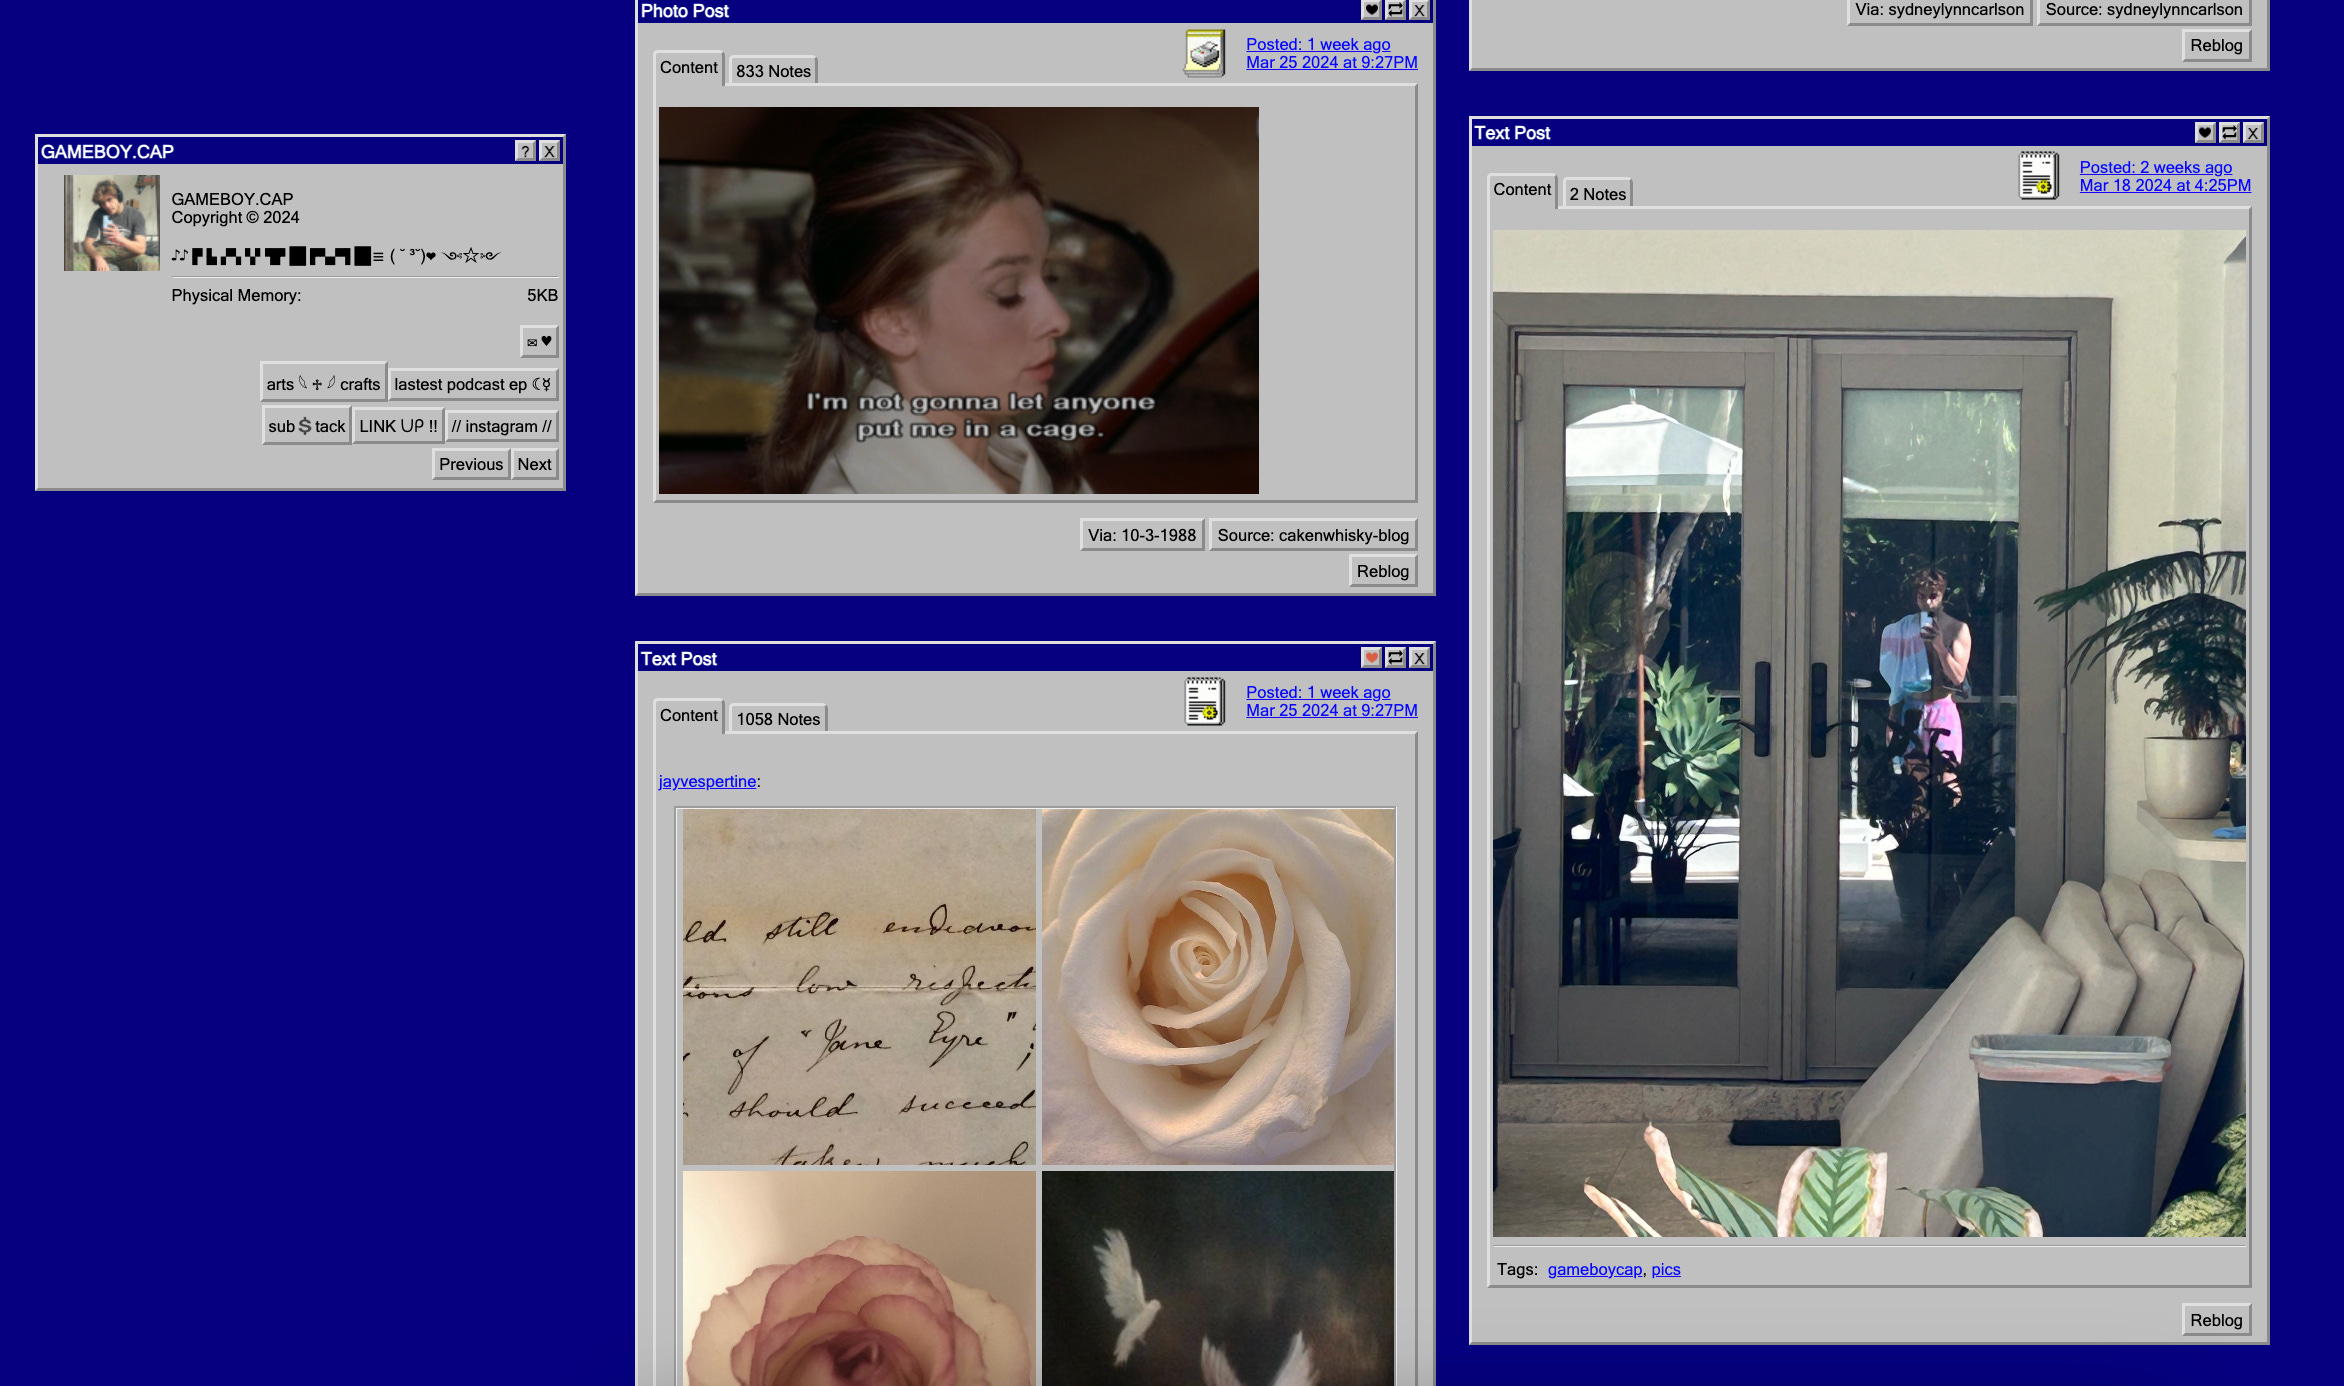Click the help question mark in GAMEBOY.CAP window
Image resolution: width=2344 pixels, height=1386 pixels.
[x=525, y=151]
